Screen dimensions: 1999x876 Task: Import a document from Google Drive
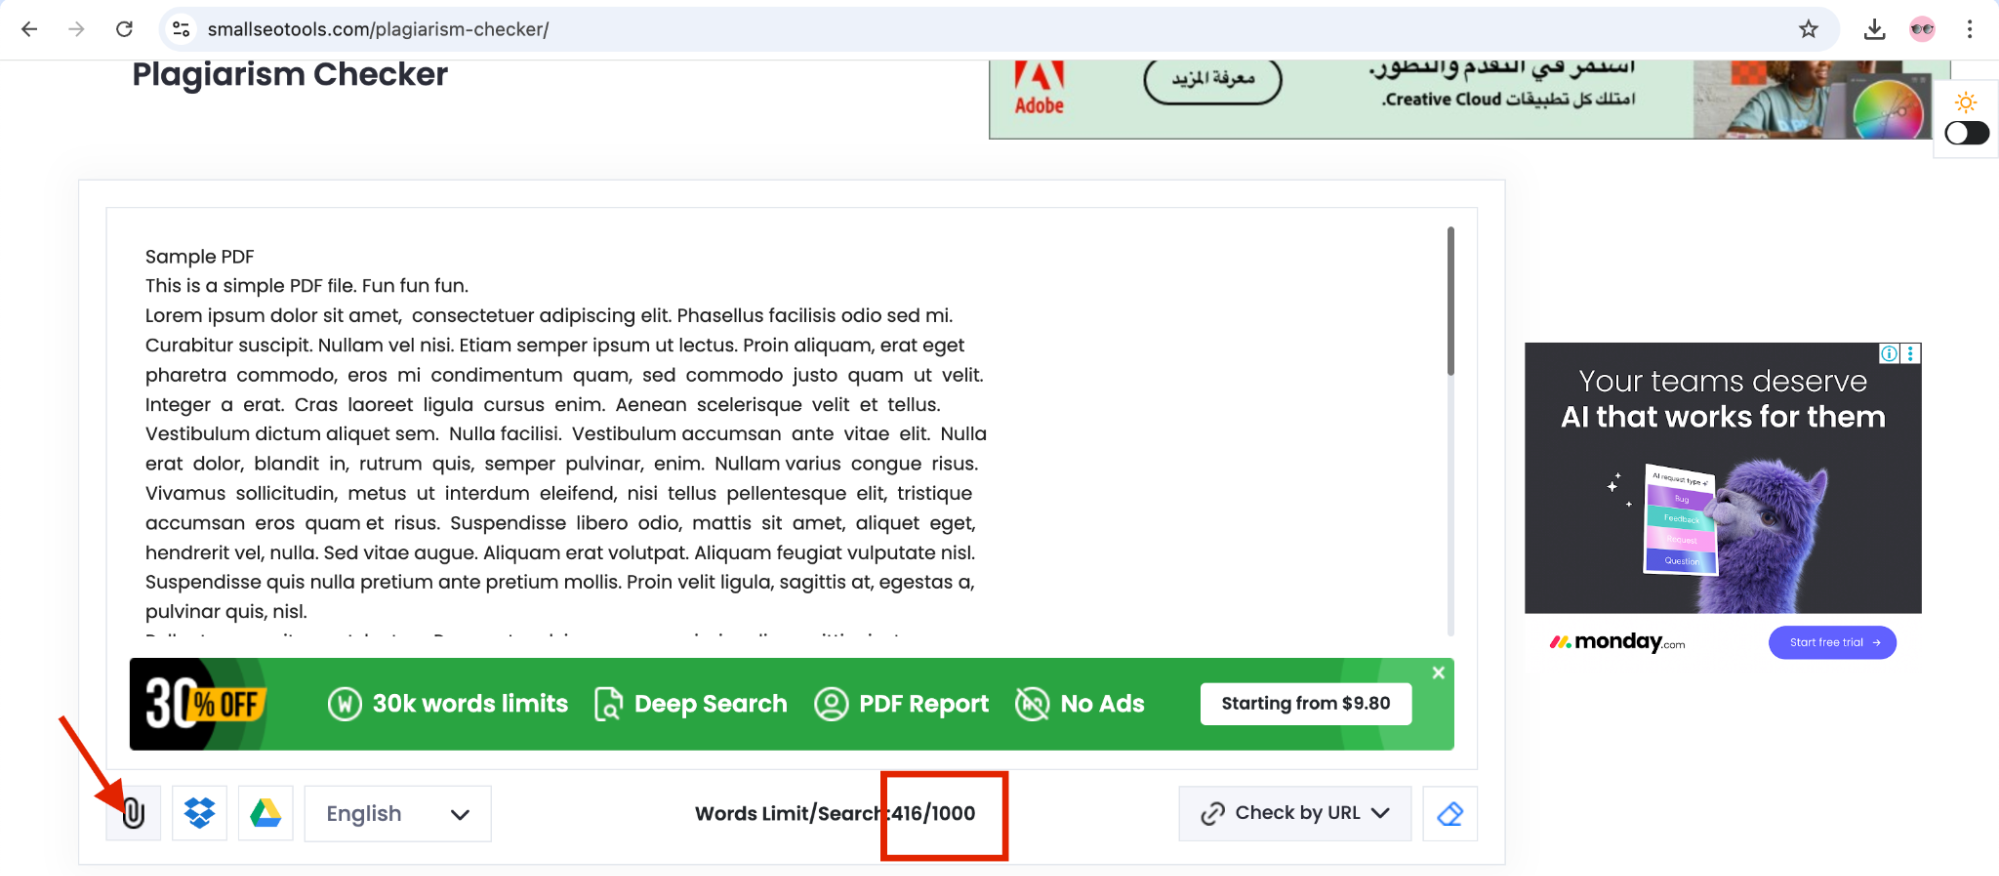tap(265, 813)
